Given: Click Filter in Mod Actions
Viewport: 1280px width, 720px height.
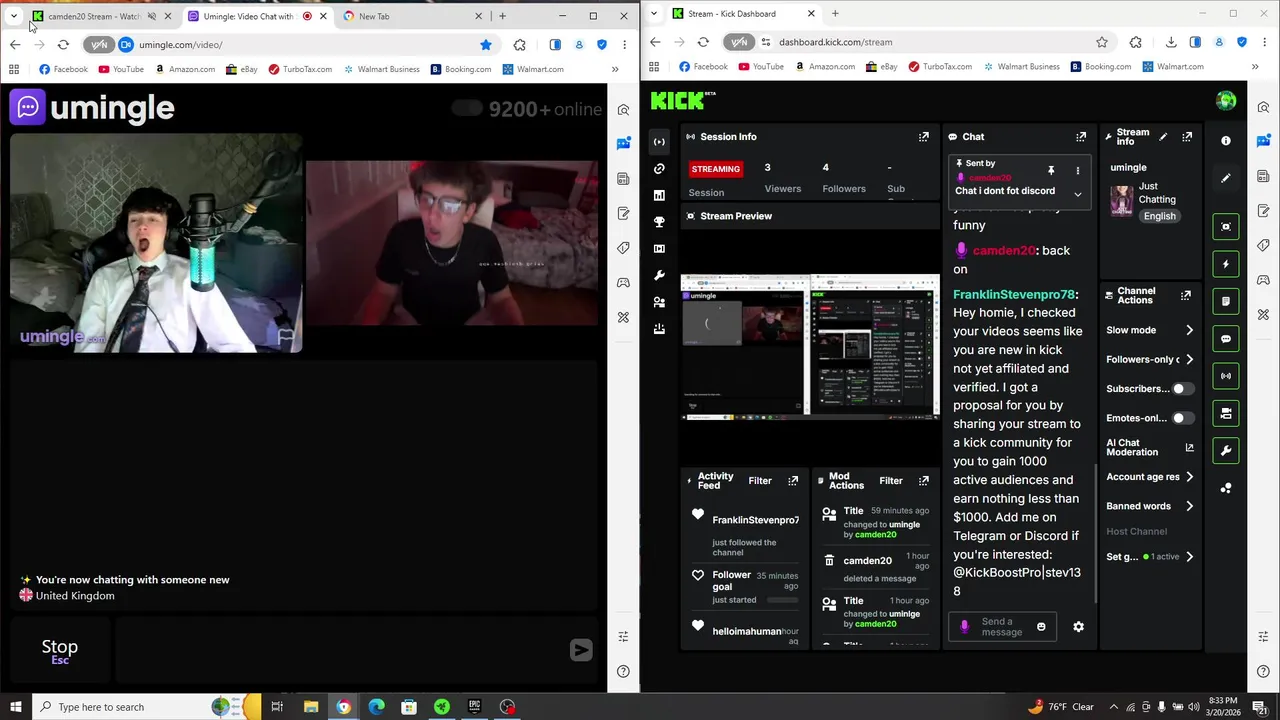Looking at the screenshot, I should click(x=890, y=481).
